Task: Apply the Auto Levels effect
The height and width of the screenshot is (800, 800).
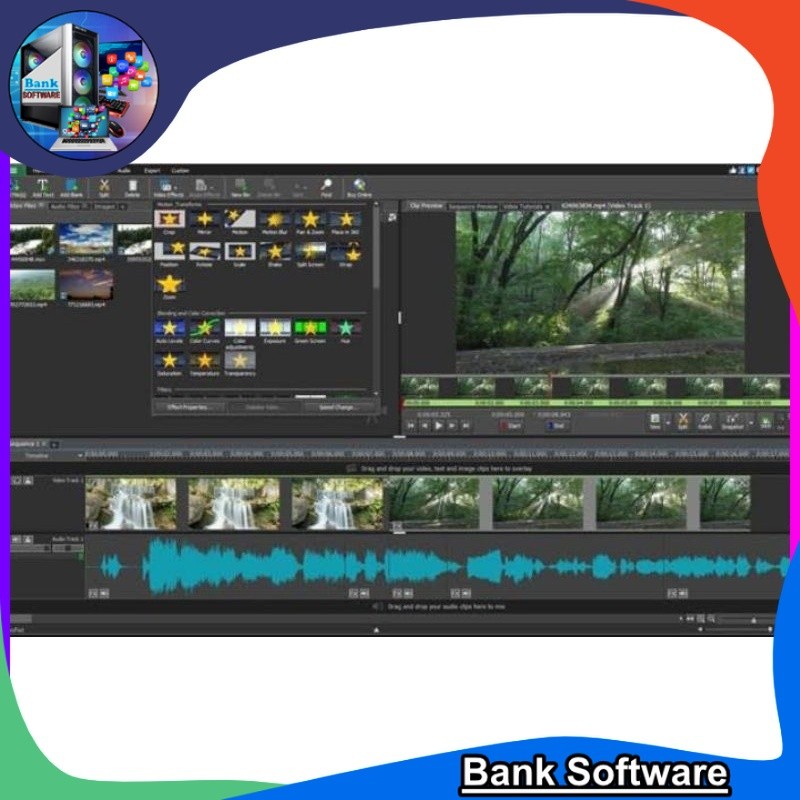Action: pos(169,331)
